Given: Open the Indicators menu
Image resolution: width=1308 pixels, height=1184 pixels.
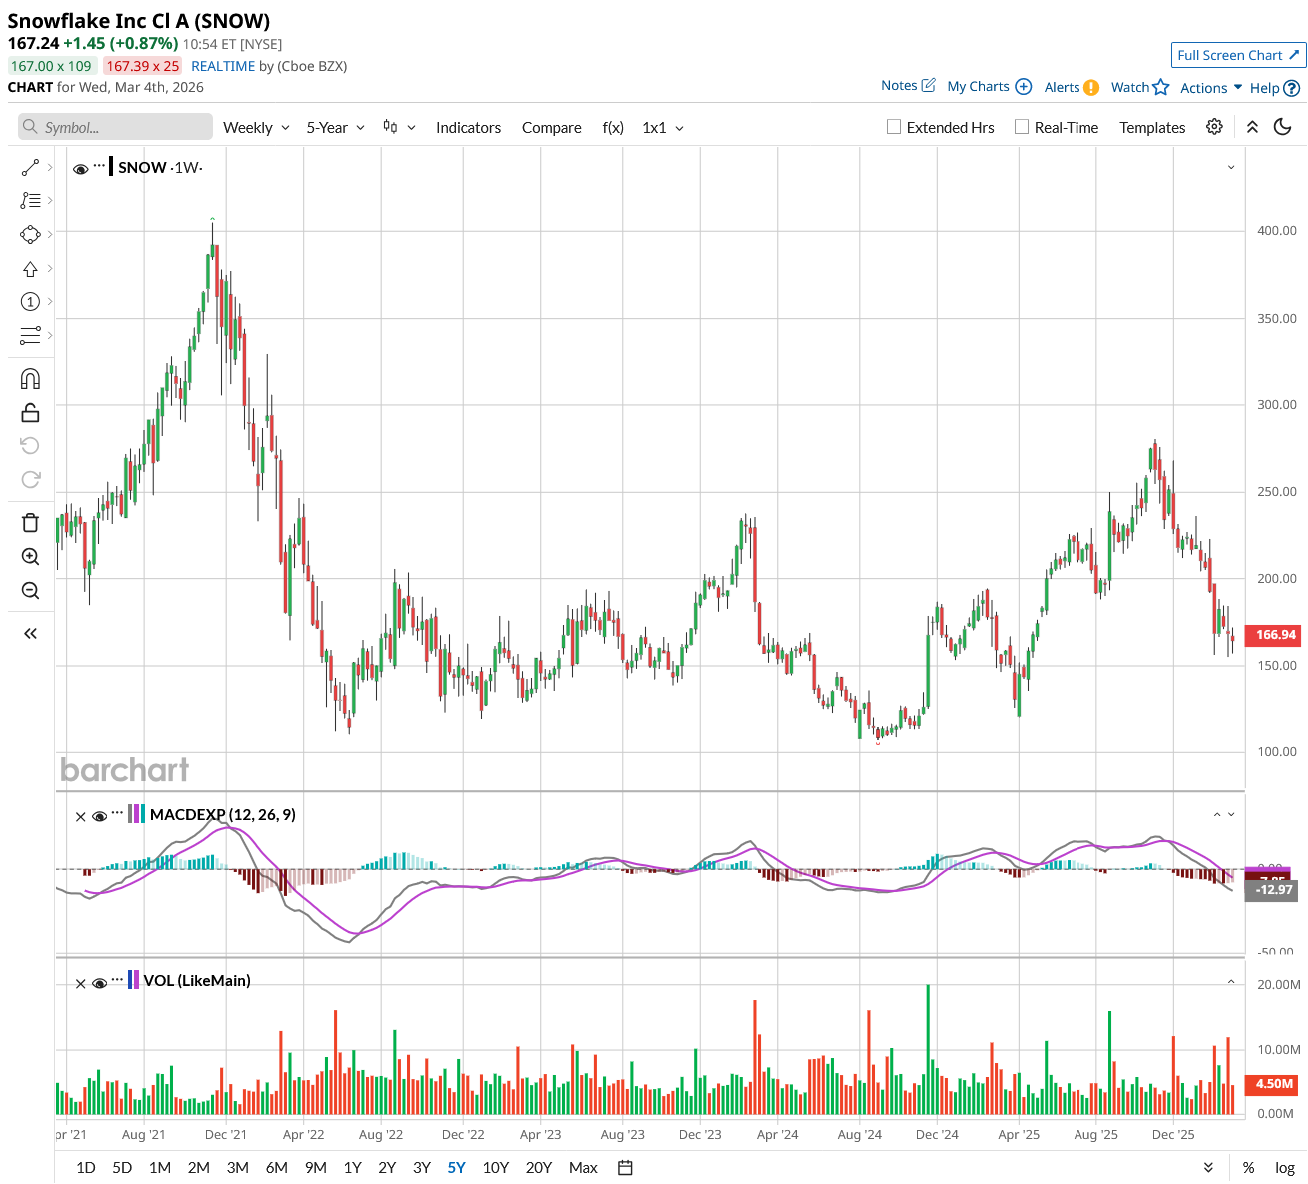Looking at the screenshot, I should click(x=468, y=127).
